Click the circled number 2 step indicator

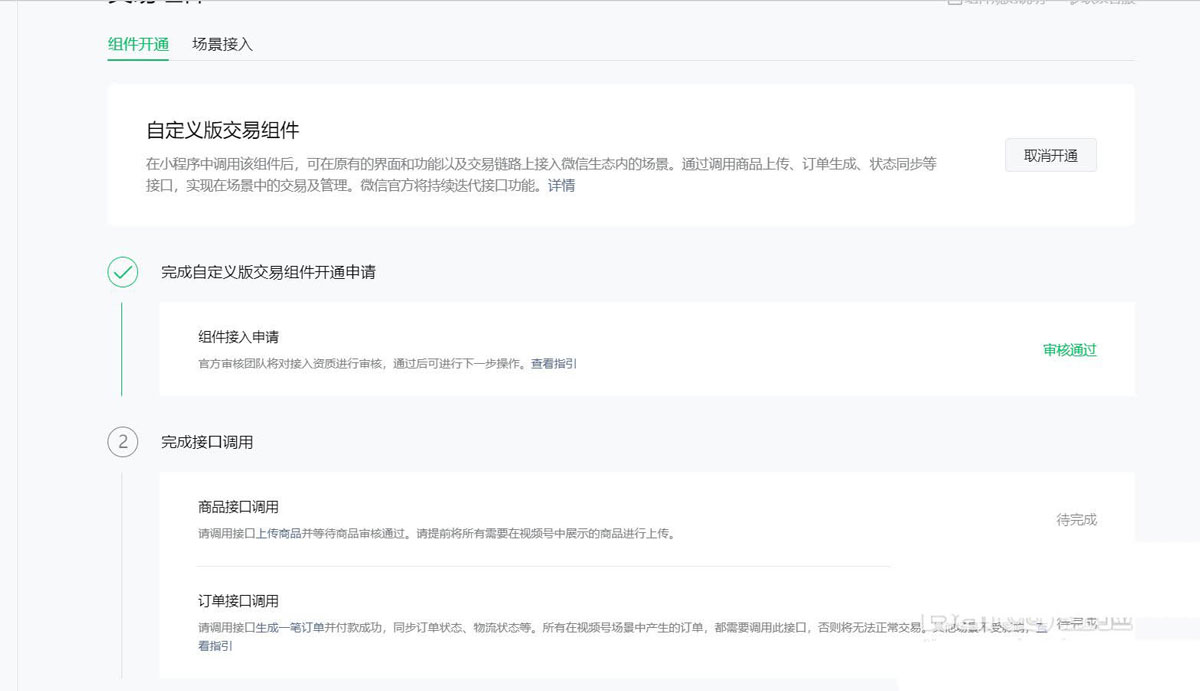pyautogui.click(x=122, y=442)
